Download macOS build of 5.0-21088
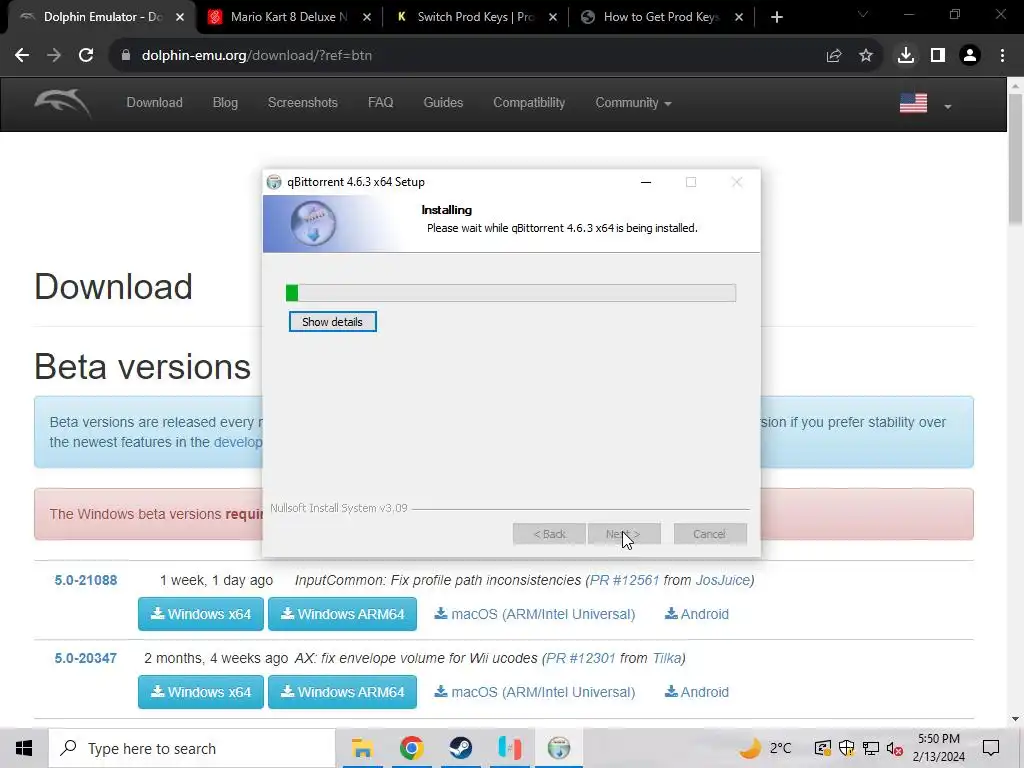 535,614
